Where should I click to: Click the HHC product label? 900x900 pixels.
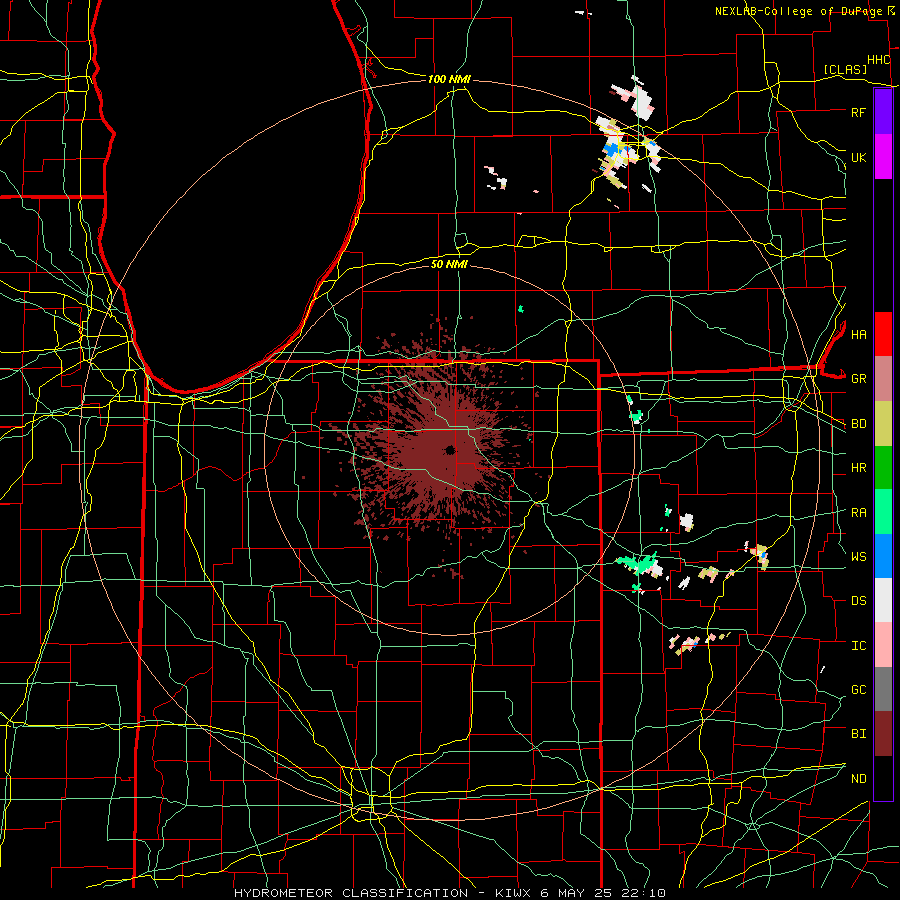(x=878, y=60)
